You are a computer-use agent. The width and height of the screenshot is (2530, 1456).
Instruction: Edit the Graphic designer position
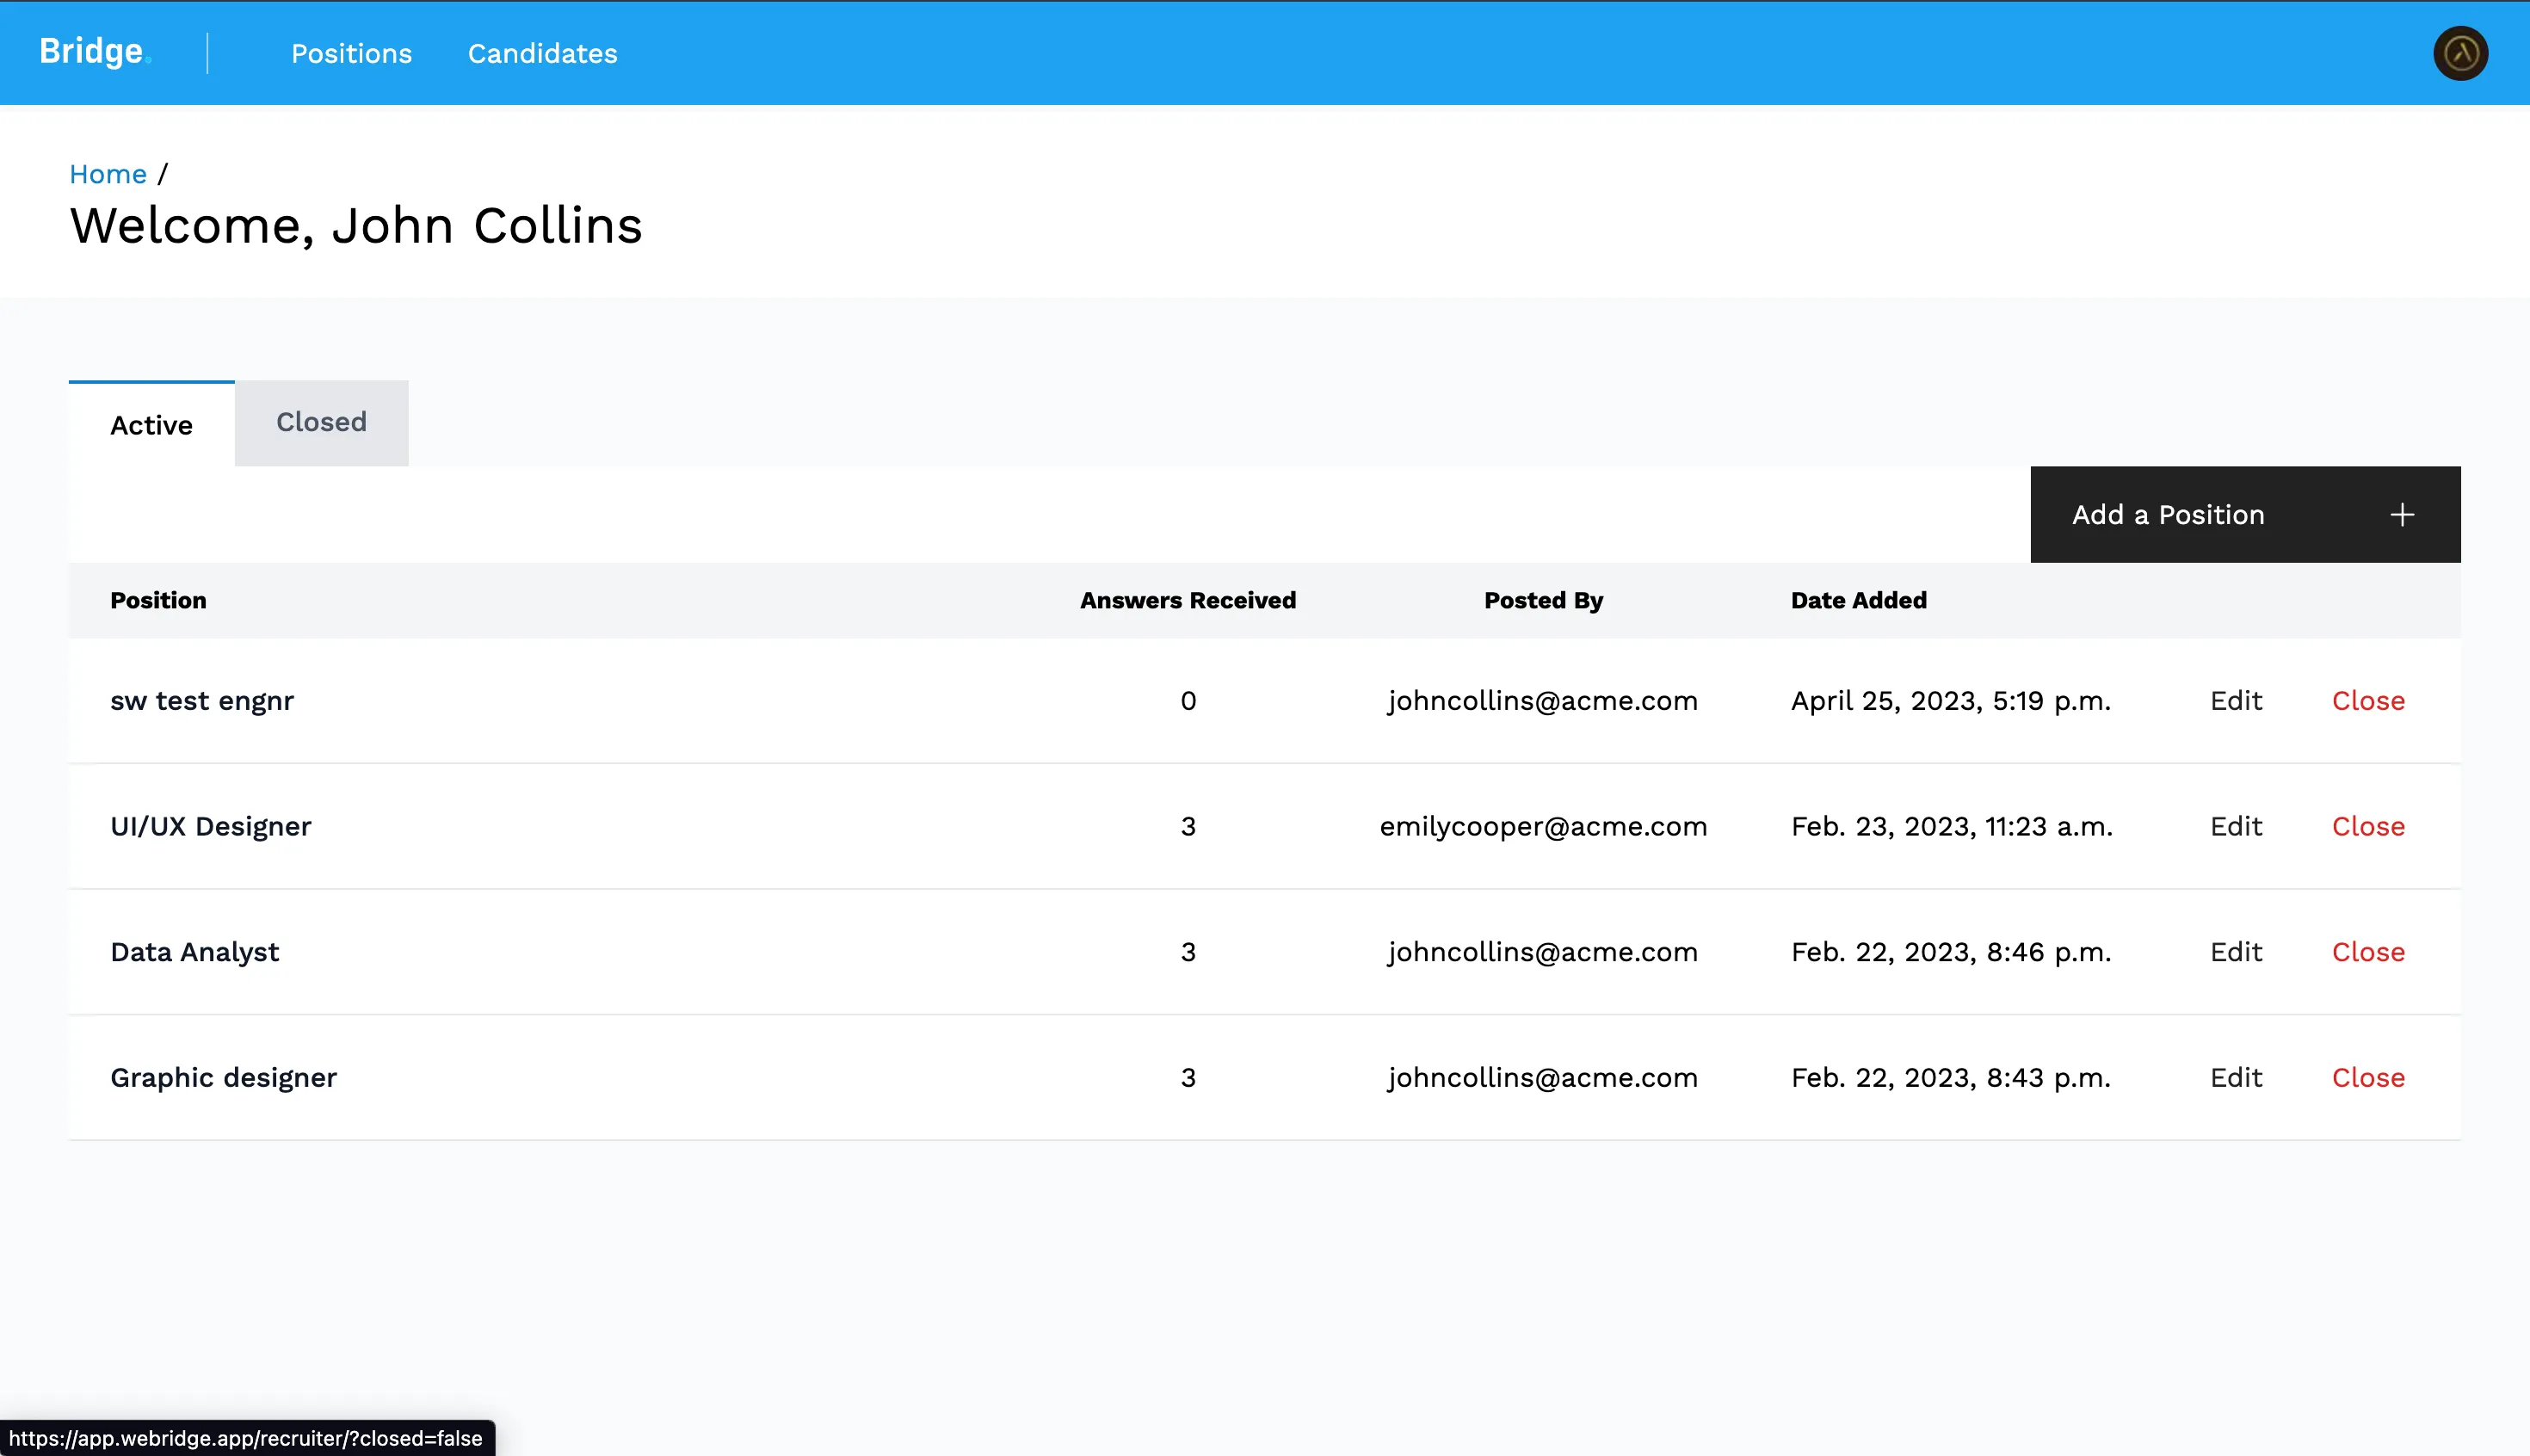(x=2235, y=1078)
